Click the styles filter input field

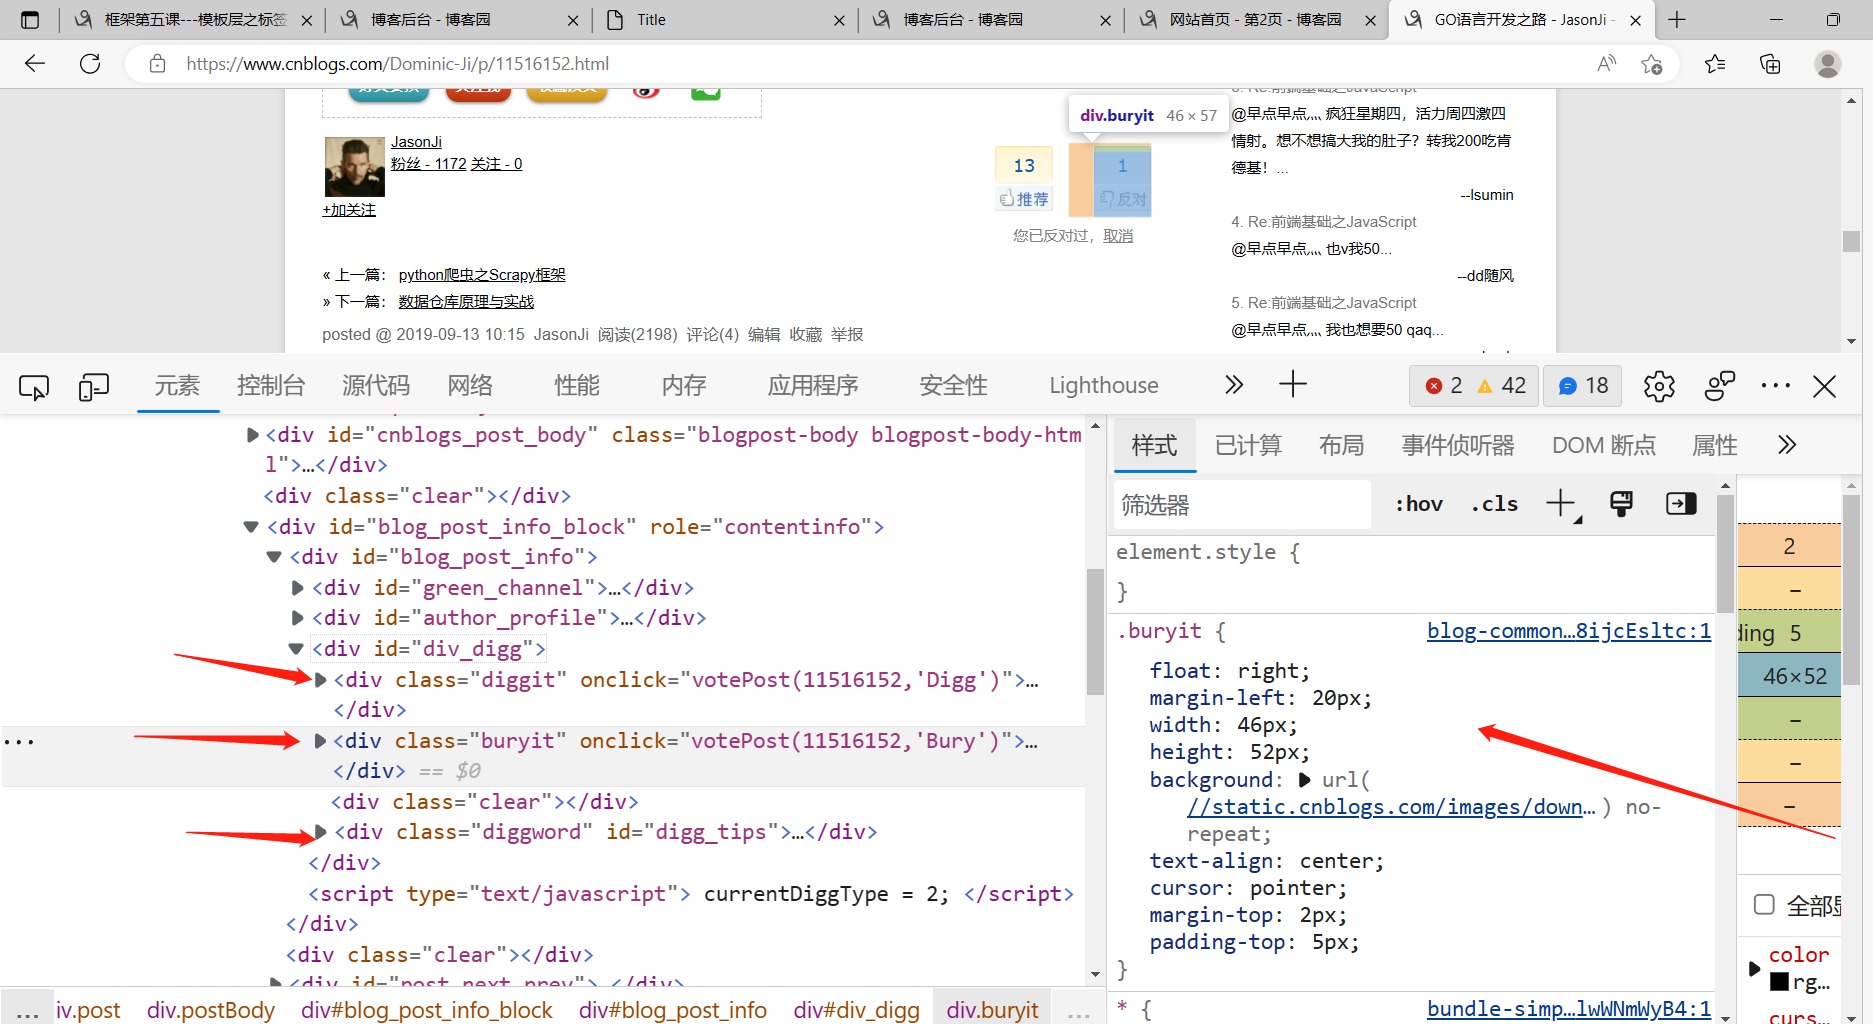[x=1242, y=504]
